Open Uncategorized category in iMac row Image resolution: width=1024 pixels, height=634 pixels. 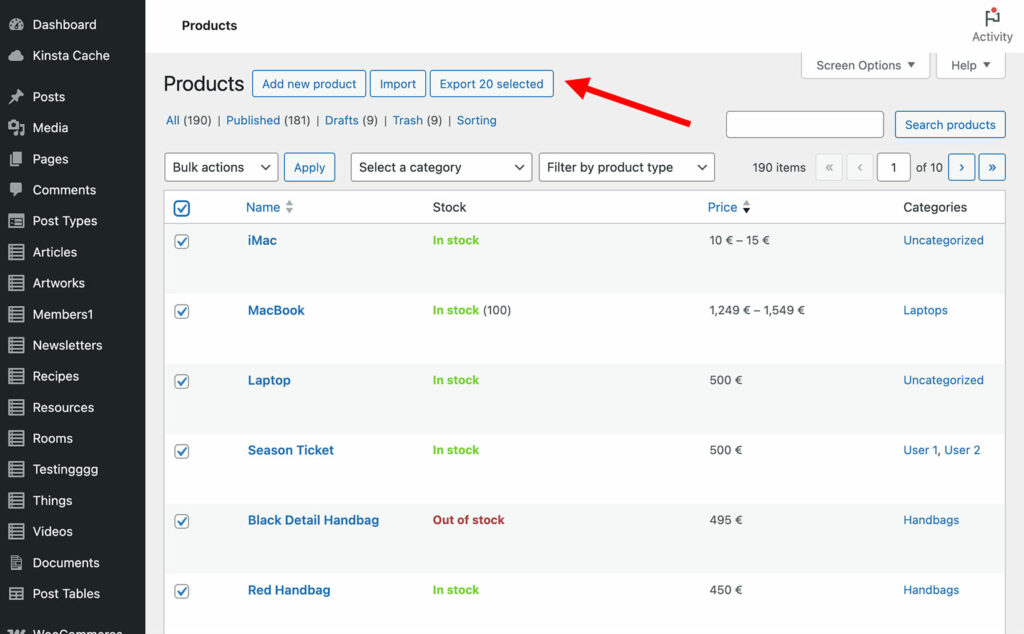coord(943,240)
